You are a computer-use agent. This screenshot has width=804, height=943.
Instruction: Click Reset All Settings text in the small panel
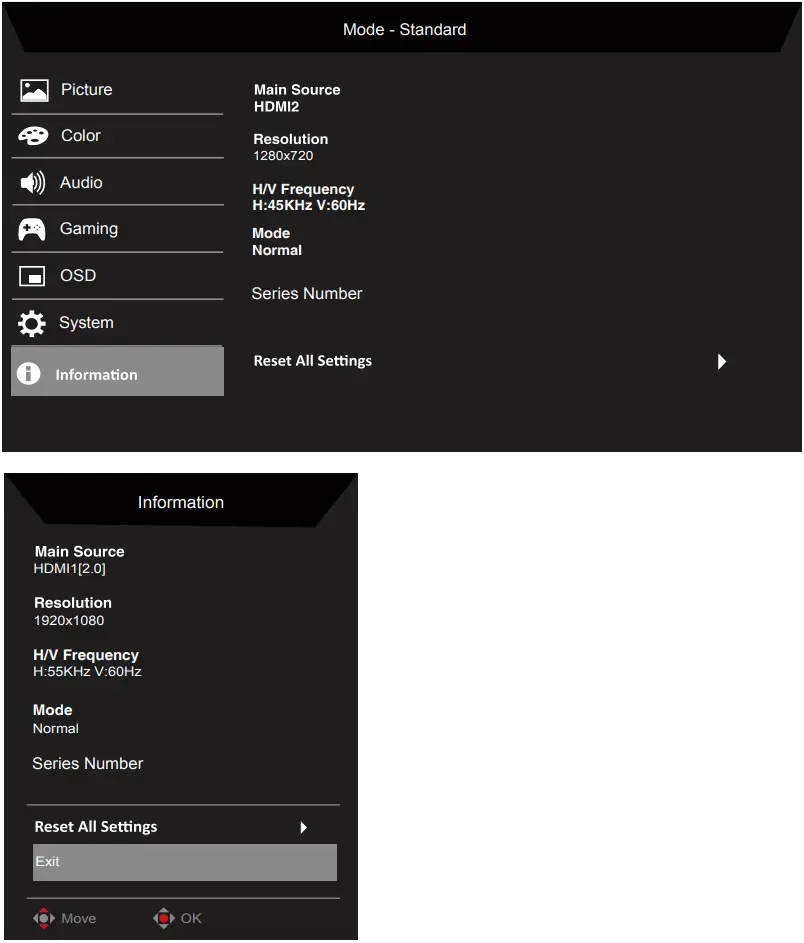click(x=96, y=827)
